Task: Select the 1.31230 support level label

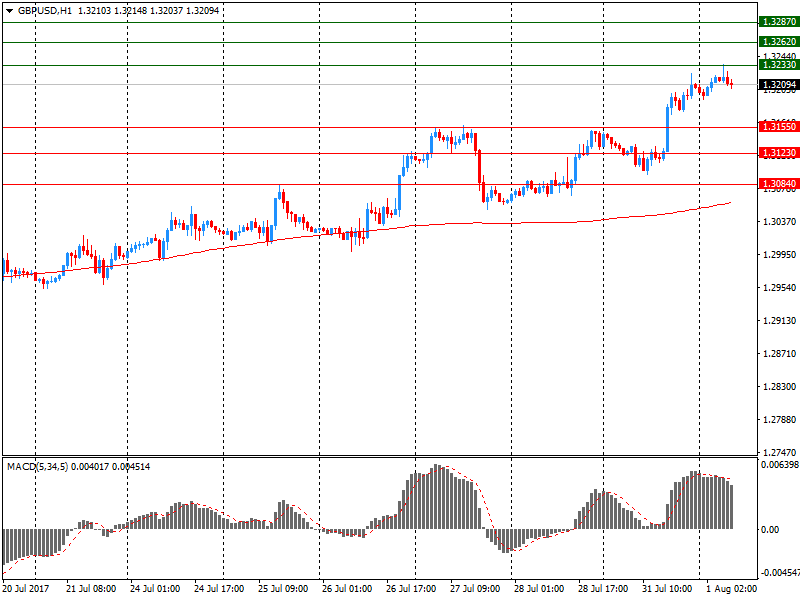Action: click(779, 153)
